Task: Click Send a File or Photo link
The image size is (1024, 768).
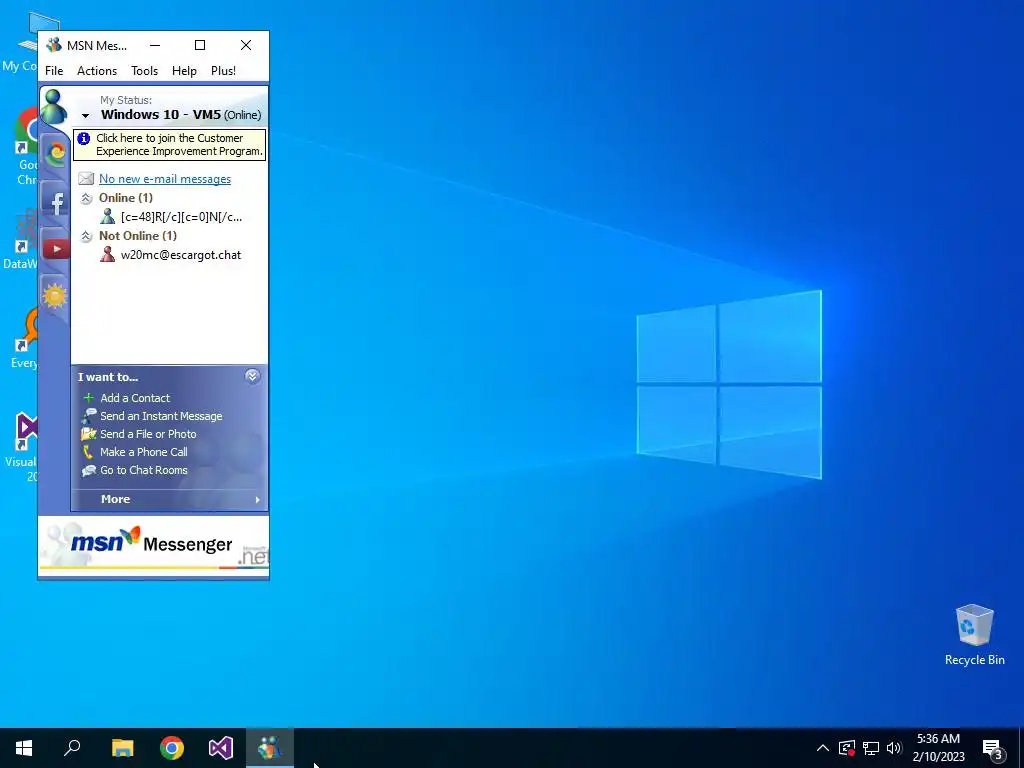Action: (x=148, y=434)
